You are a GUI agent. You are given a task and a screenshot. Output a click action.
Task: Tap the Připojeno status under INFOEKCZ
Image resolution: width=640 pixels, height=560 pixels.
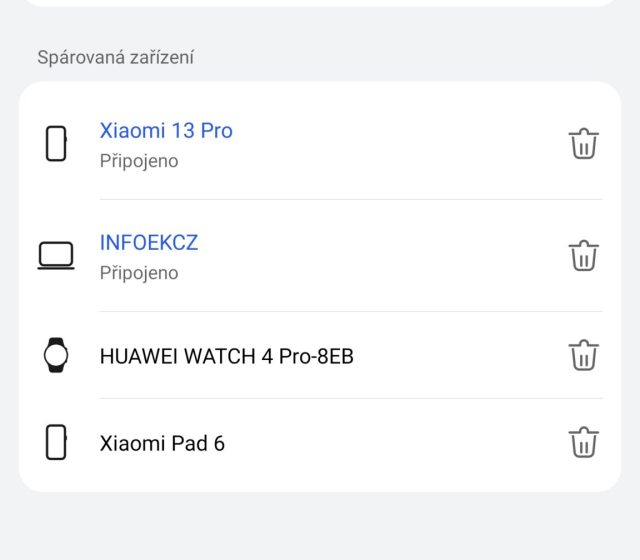(x=139, y=273)
